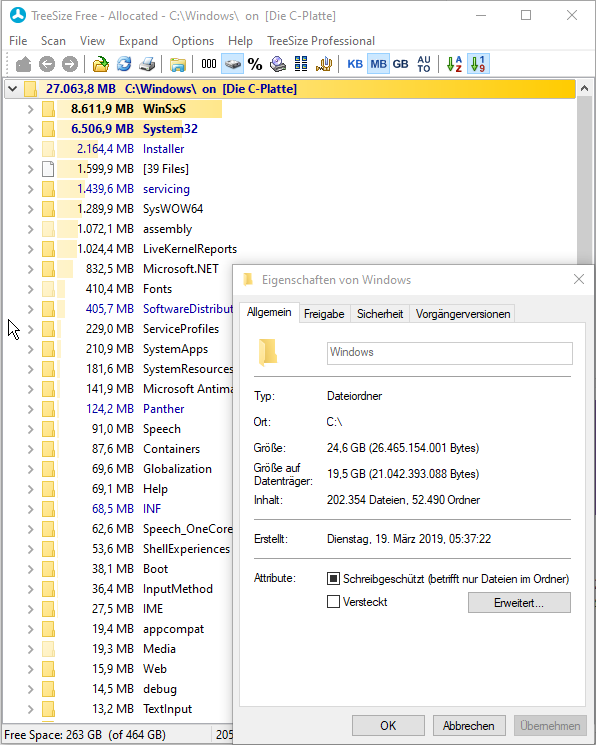The image size is (596, 745).
Task: Open the Help menu
Action: pos(240,41)
